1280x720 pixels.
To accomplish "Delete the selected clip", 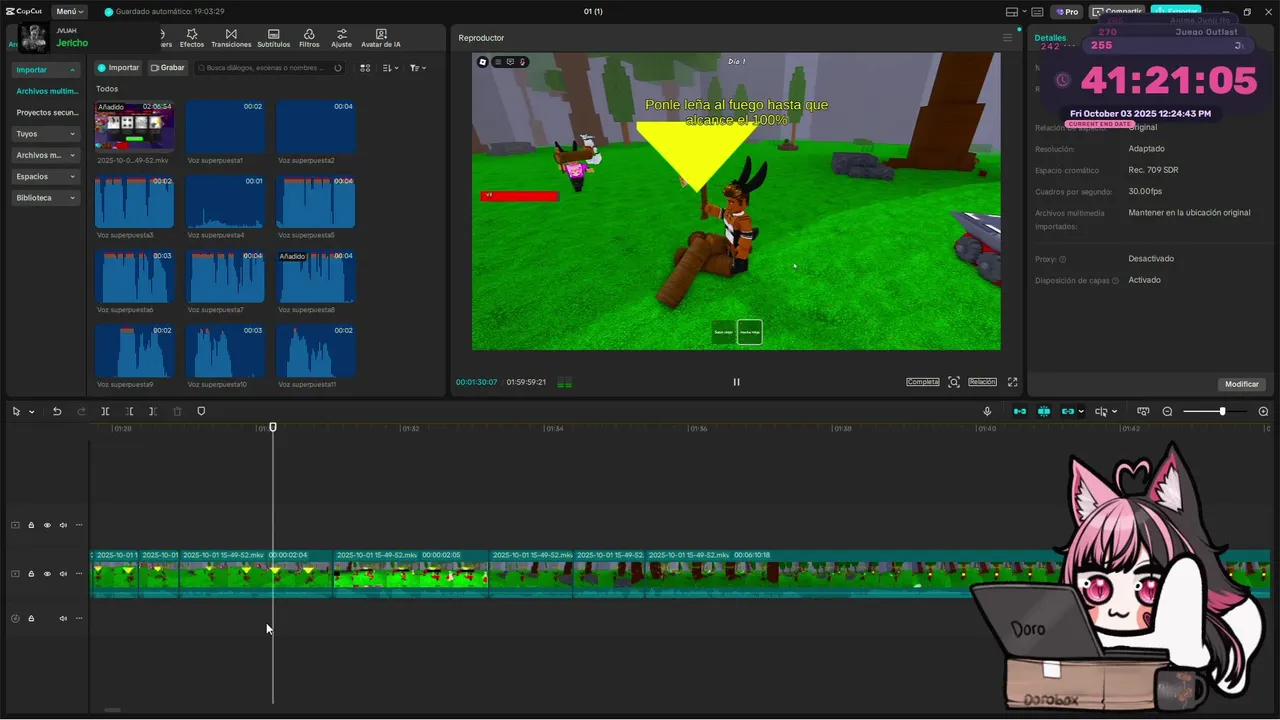I will (x=177, y=411).
